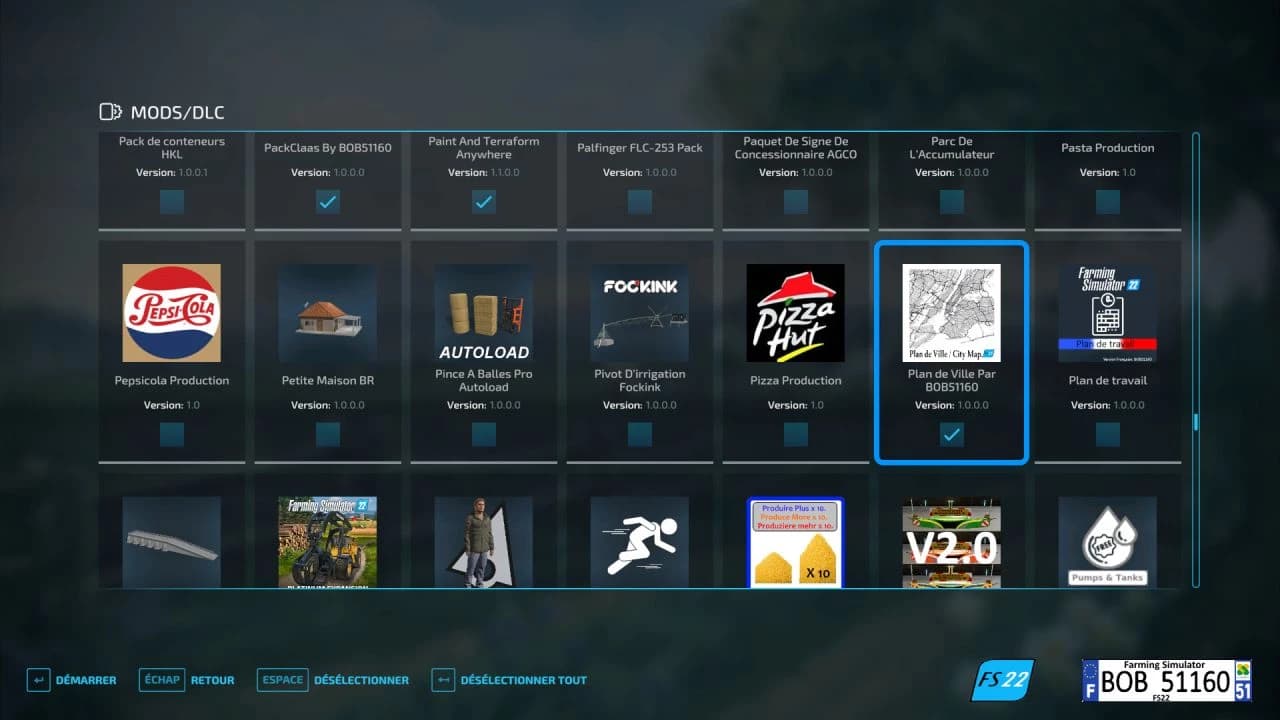
Task: Enable the Pepsicola Production checkbox
Action: 172,434
